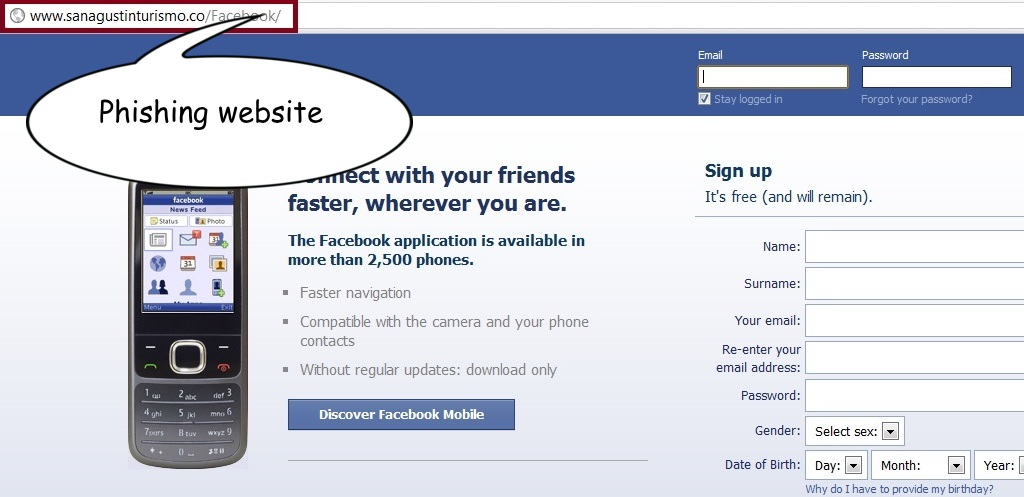Expand the Day of birth dropdown
The width and height of the screenshot is (1024, 497).
tap(837, 466)
